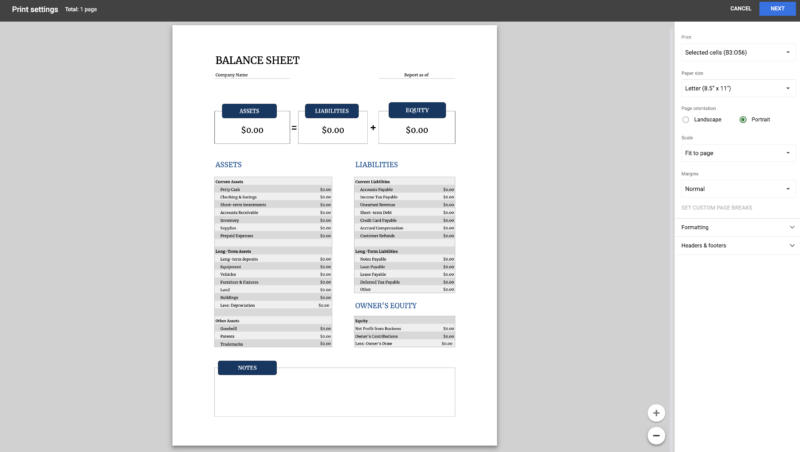Click the 'Accounts Payable' row
Viewport: 800px width, 452px height.
(x=405, y=189)
